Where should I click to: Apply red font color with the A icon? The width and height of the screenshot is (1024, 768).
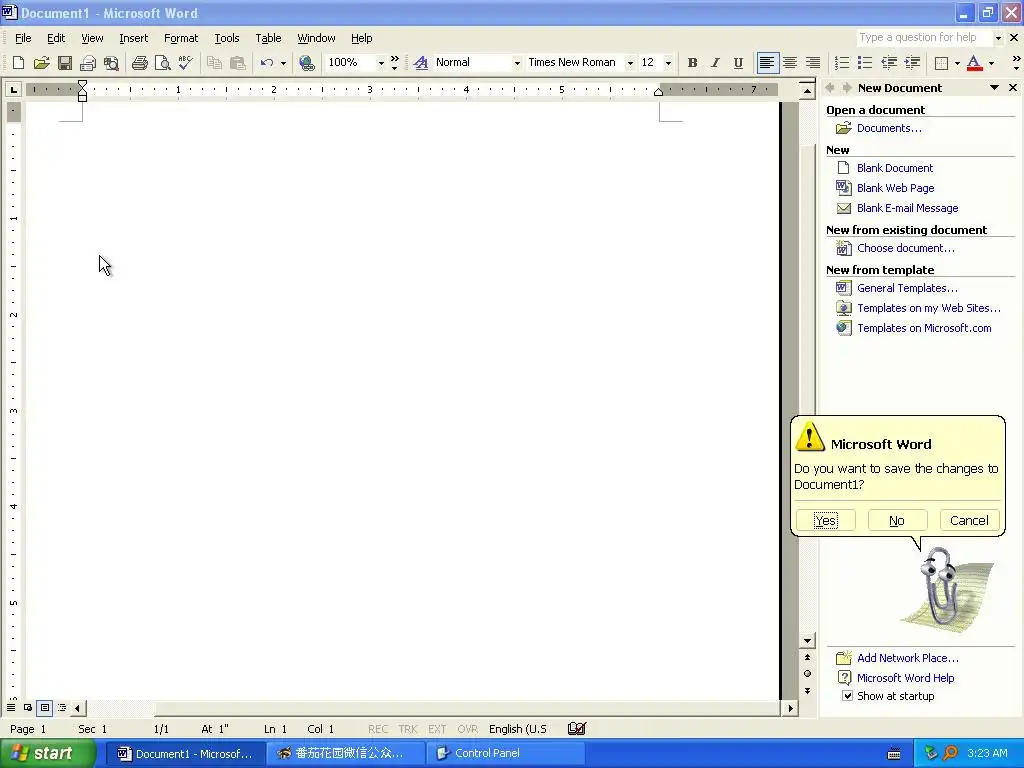pos(974,63)
